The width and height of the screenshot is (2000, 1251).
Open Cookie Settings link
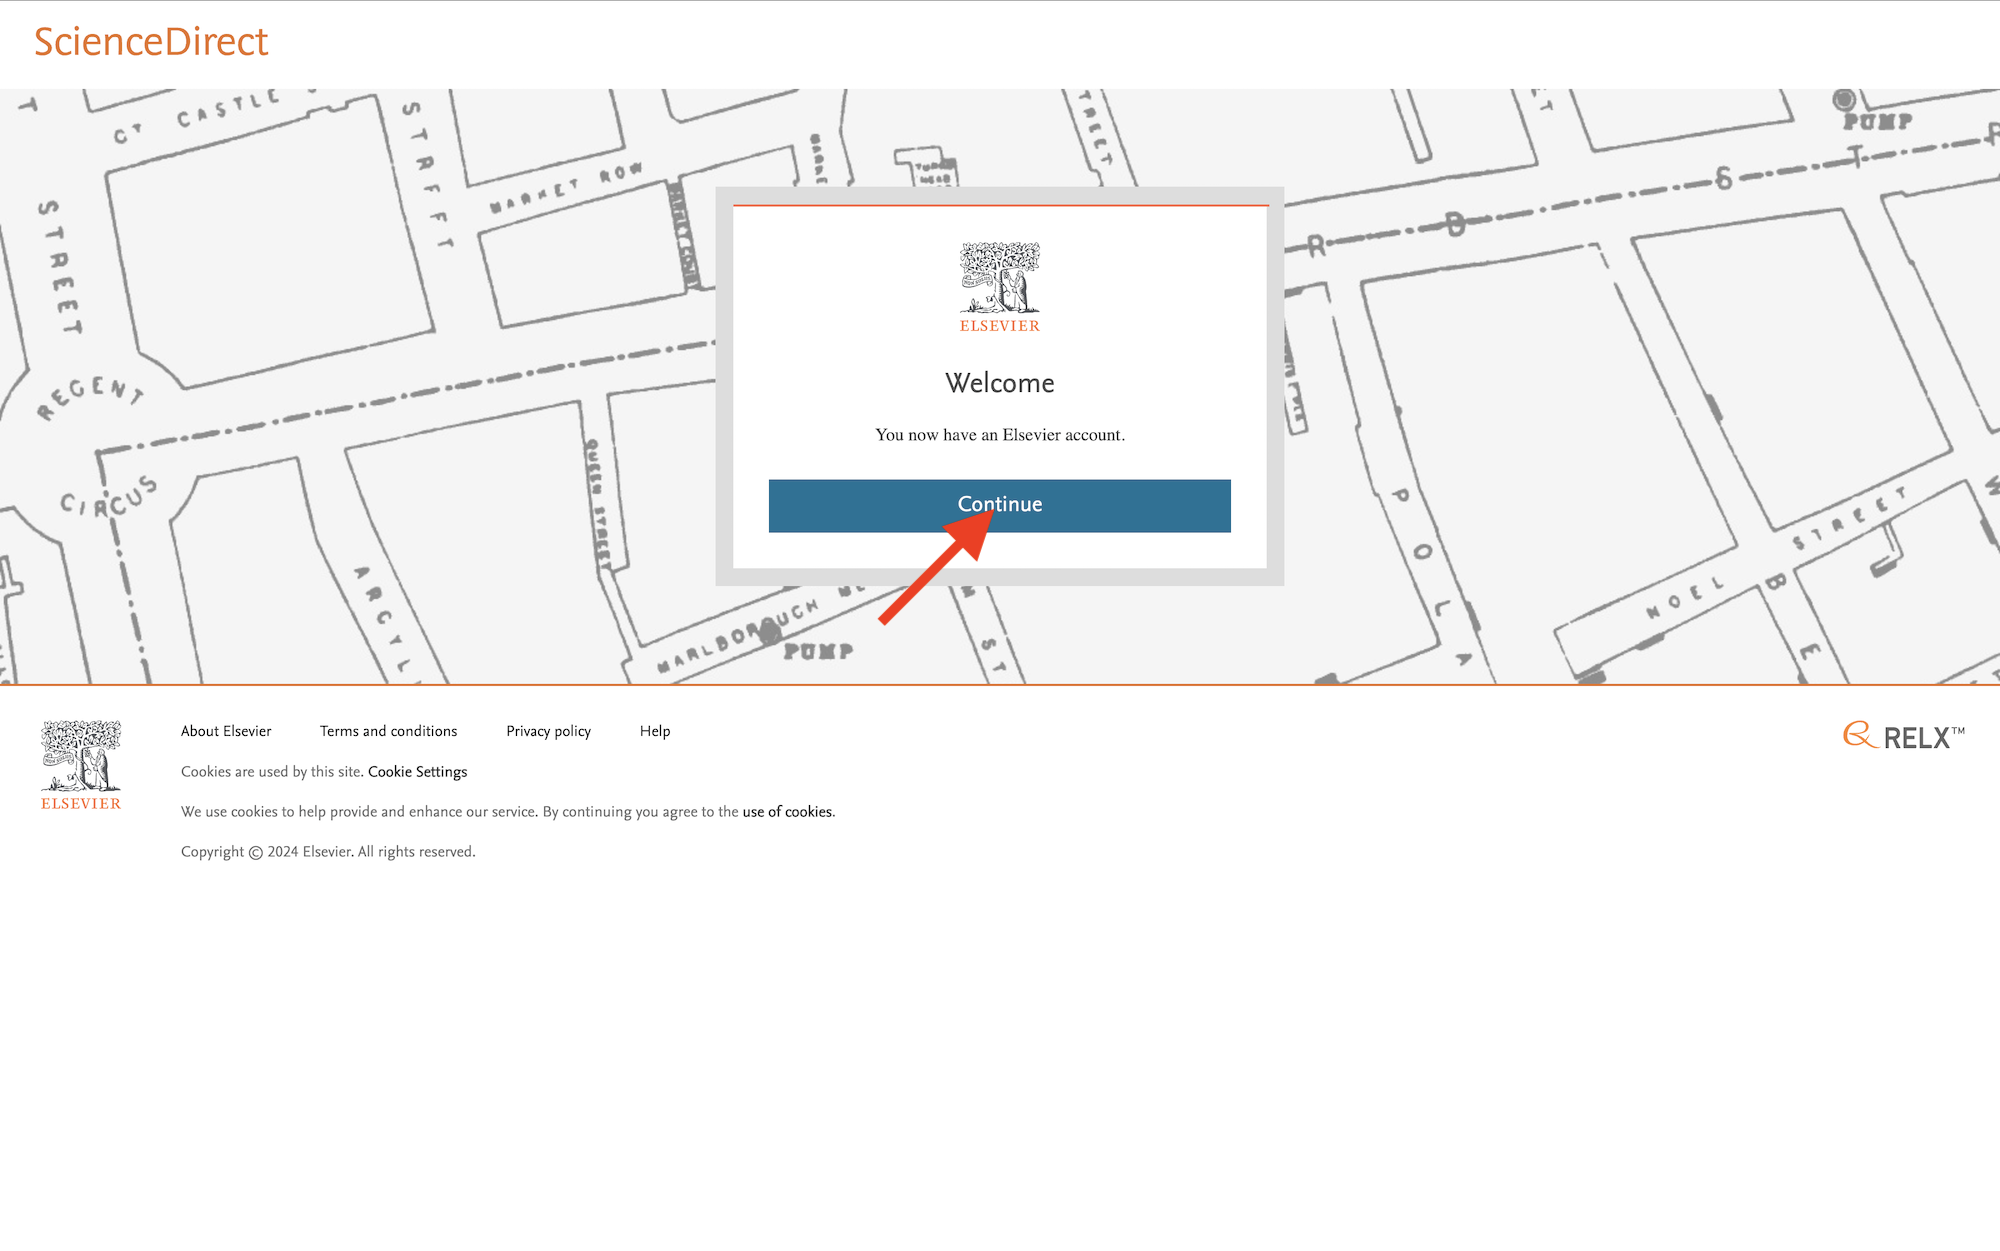click(417, 771)
